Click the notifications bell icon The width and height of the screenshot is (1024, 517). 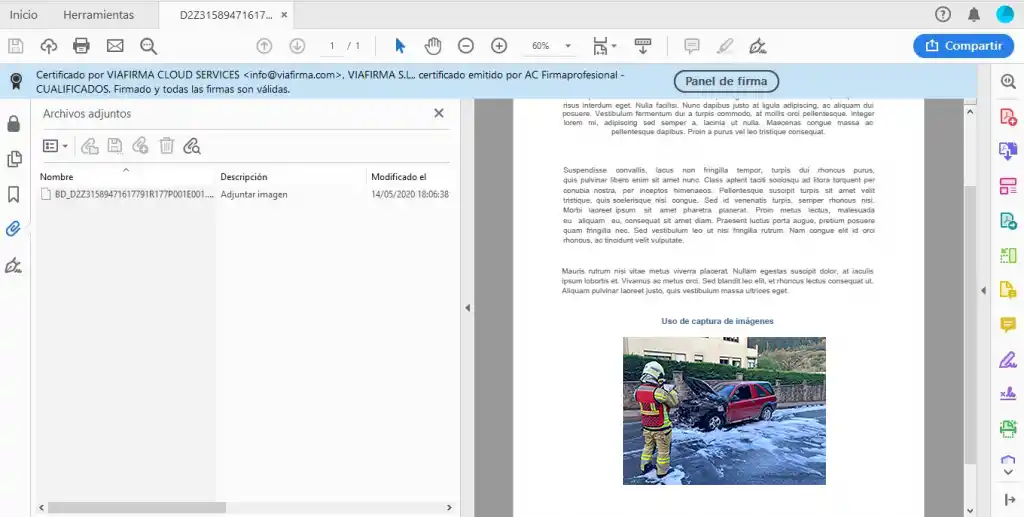click(x=974, y=14)
